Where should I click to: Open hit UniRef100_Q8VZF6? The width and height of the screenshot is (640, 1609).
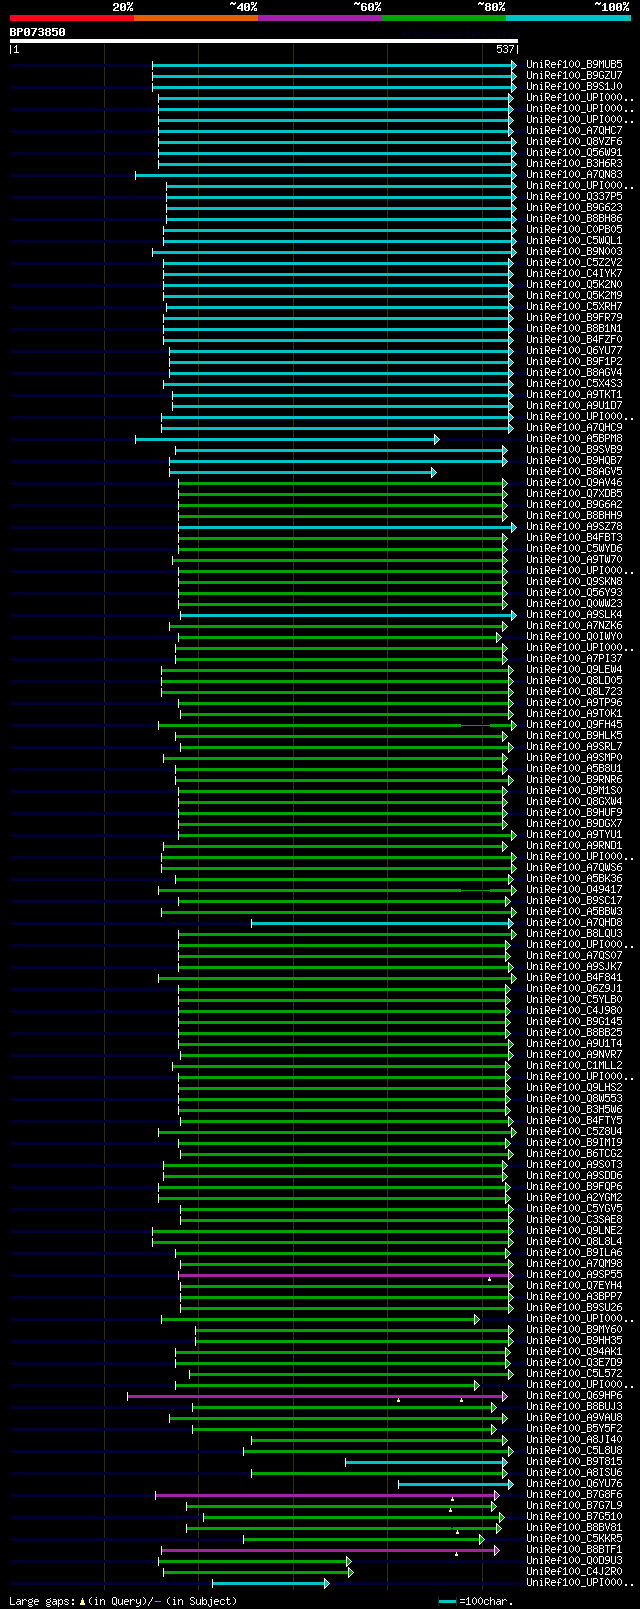[x=574, y=141]
